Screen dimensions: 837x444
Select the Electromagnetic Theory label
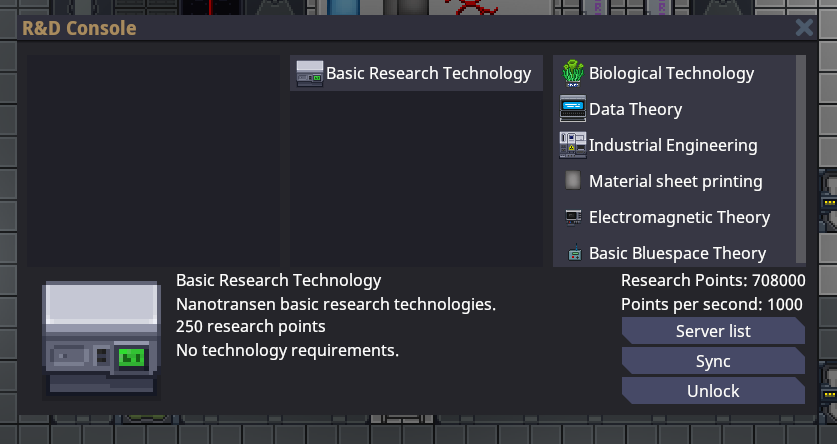tap(679, 217)
